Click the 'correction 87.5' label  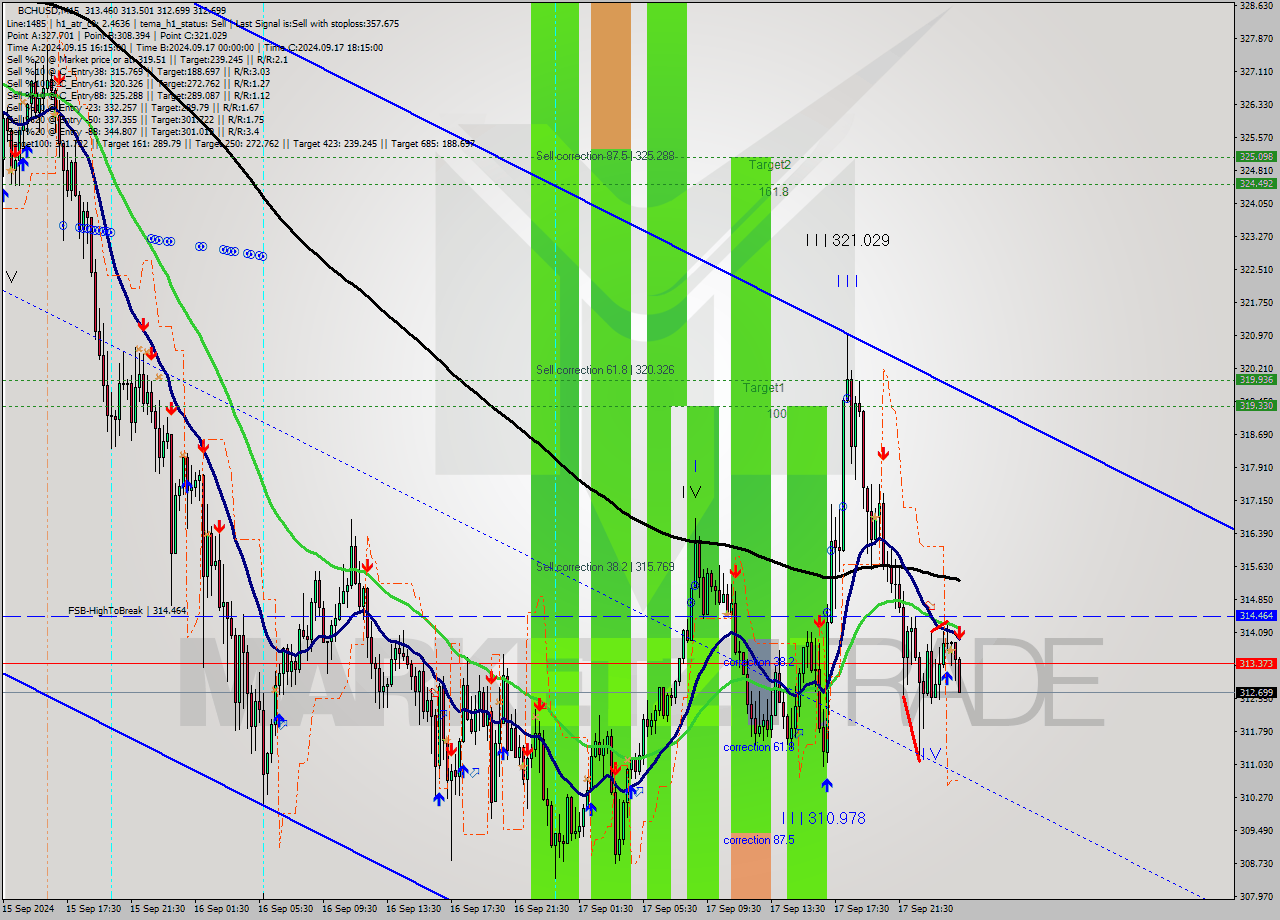[x=759, y=840]
